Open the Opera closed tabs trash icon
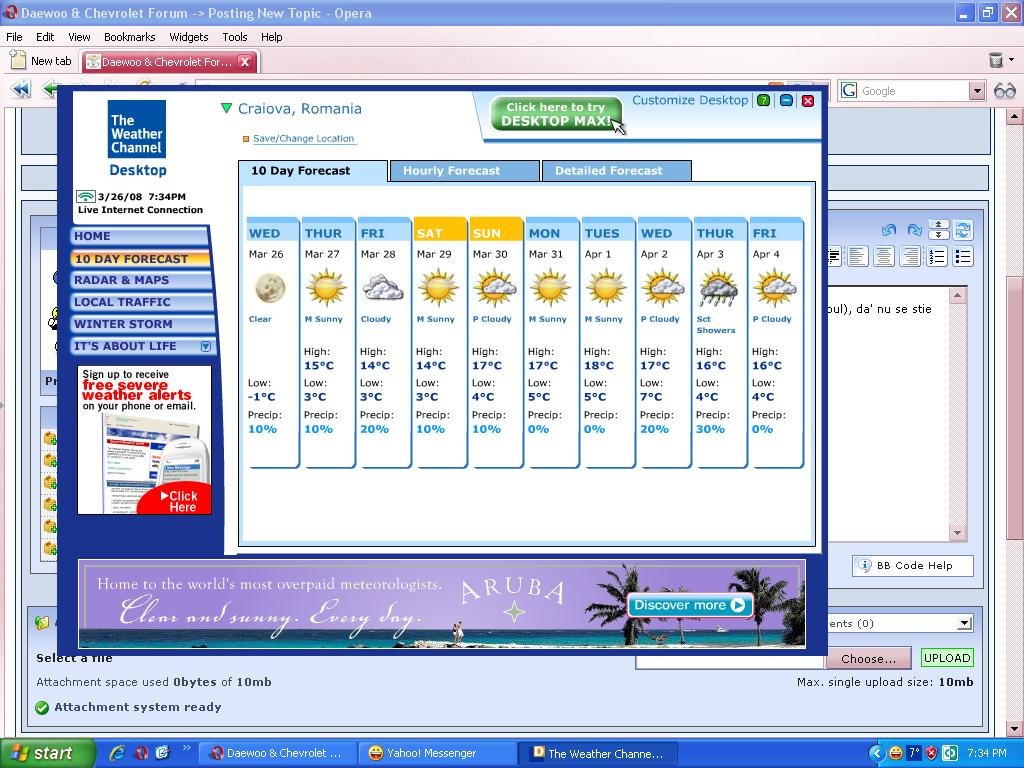The image size is (1024, 768). [x=996, y=60]
